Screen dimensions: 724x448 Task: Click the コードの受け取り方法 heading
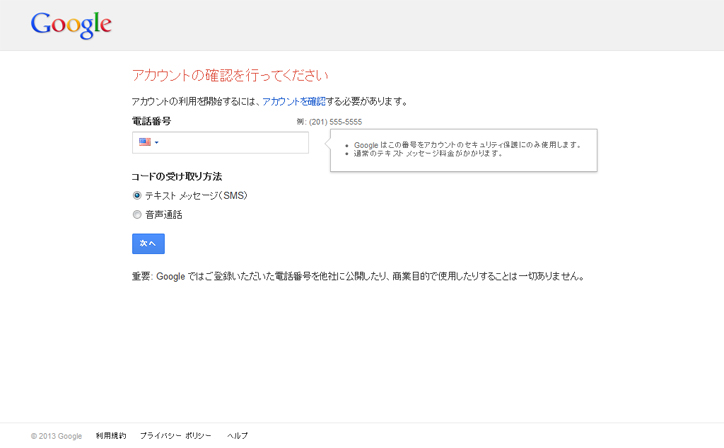point(177,176)
